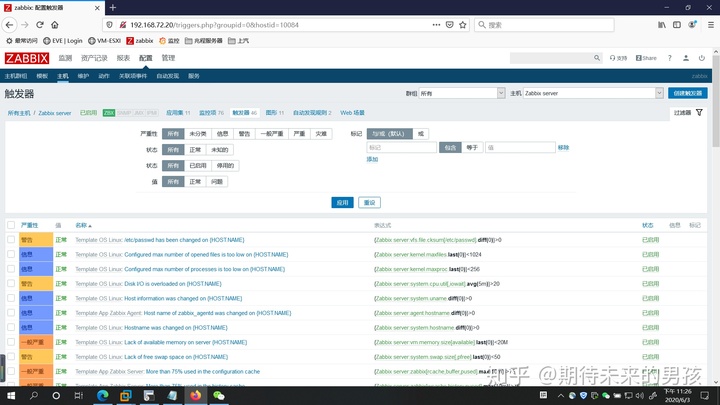Open the host group dropdown
This screenshot has height=405, width=720.
[x=461, y=93]
